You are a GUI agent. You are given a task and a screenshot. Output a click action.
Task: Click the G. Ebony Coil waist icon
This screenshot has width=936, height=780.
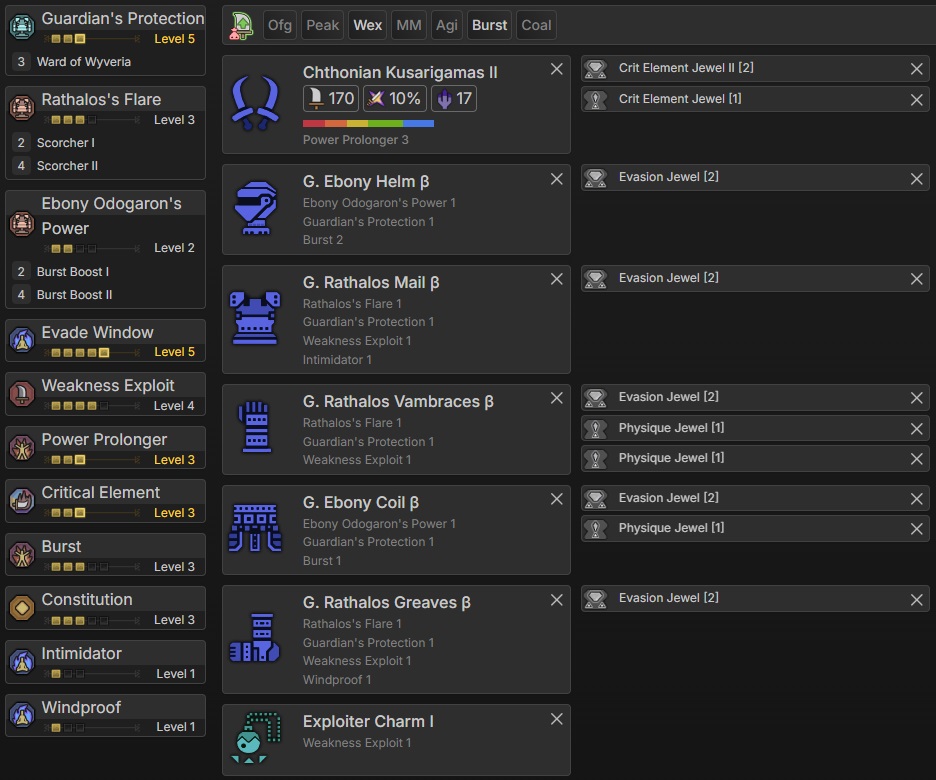pos(255,528)
